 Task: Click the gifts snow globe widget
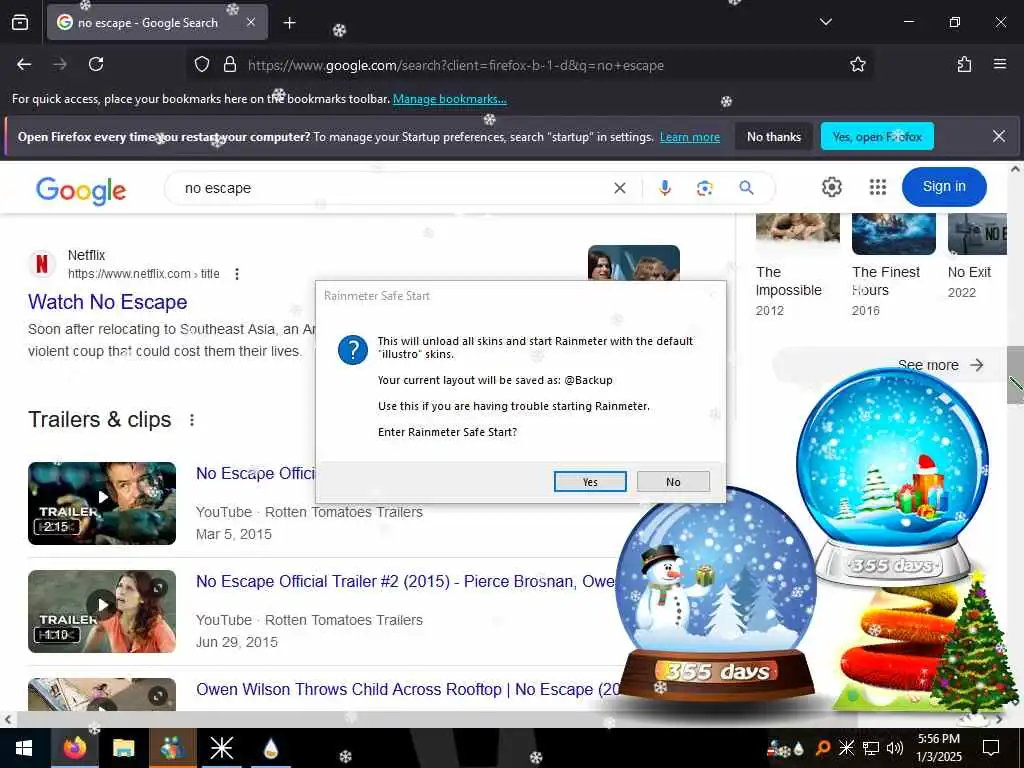(893, 477)
